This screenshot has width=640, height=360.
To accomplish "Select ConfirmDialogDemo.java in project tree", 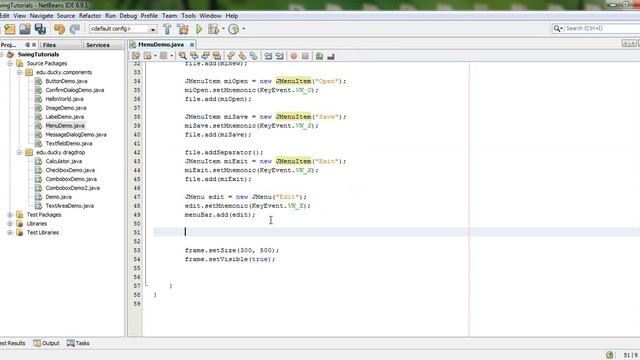I will (x=75, y=90).
